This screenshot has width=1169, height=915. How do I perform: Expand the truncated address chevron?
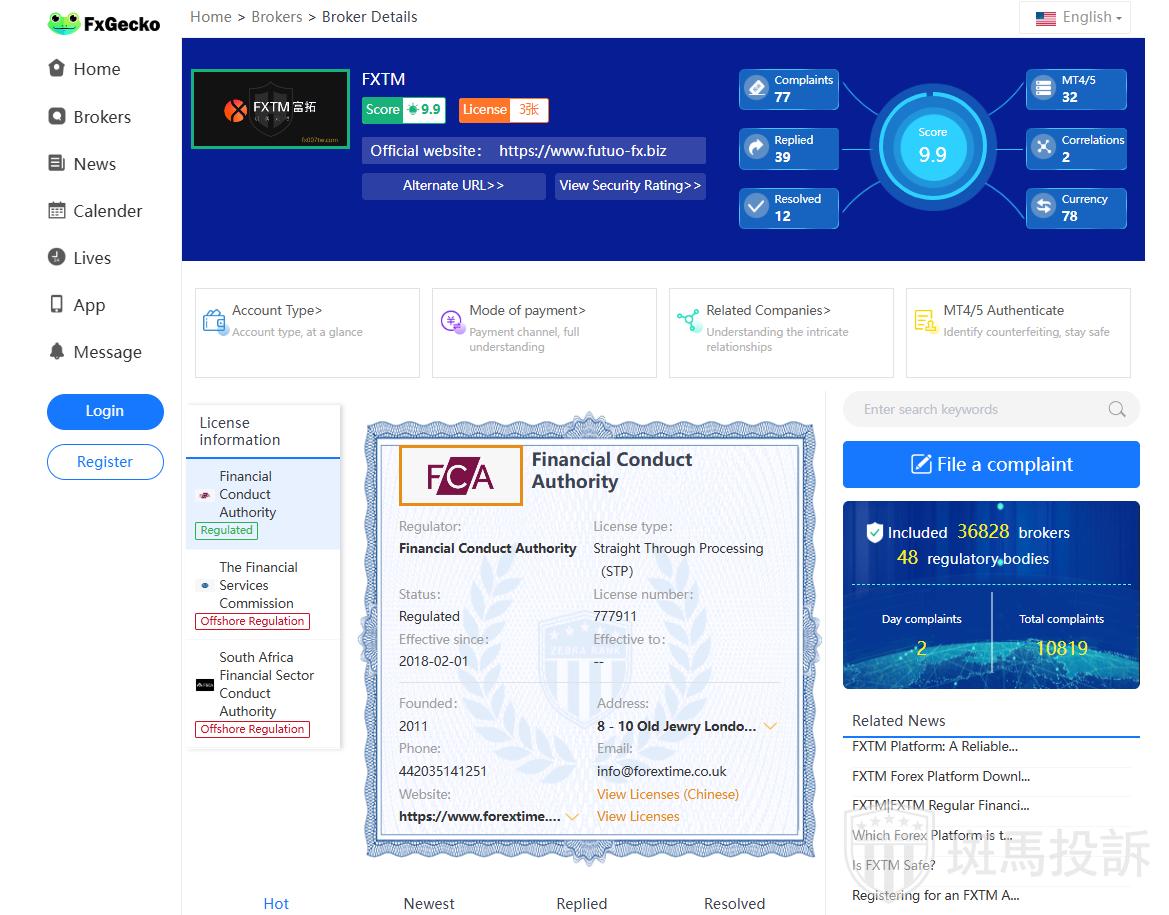pyautogui.click(x=770, y=726)
